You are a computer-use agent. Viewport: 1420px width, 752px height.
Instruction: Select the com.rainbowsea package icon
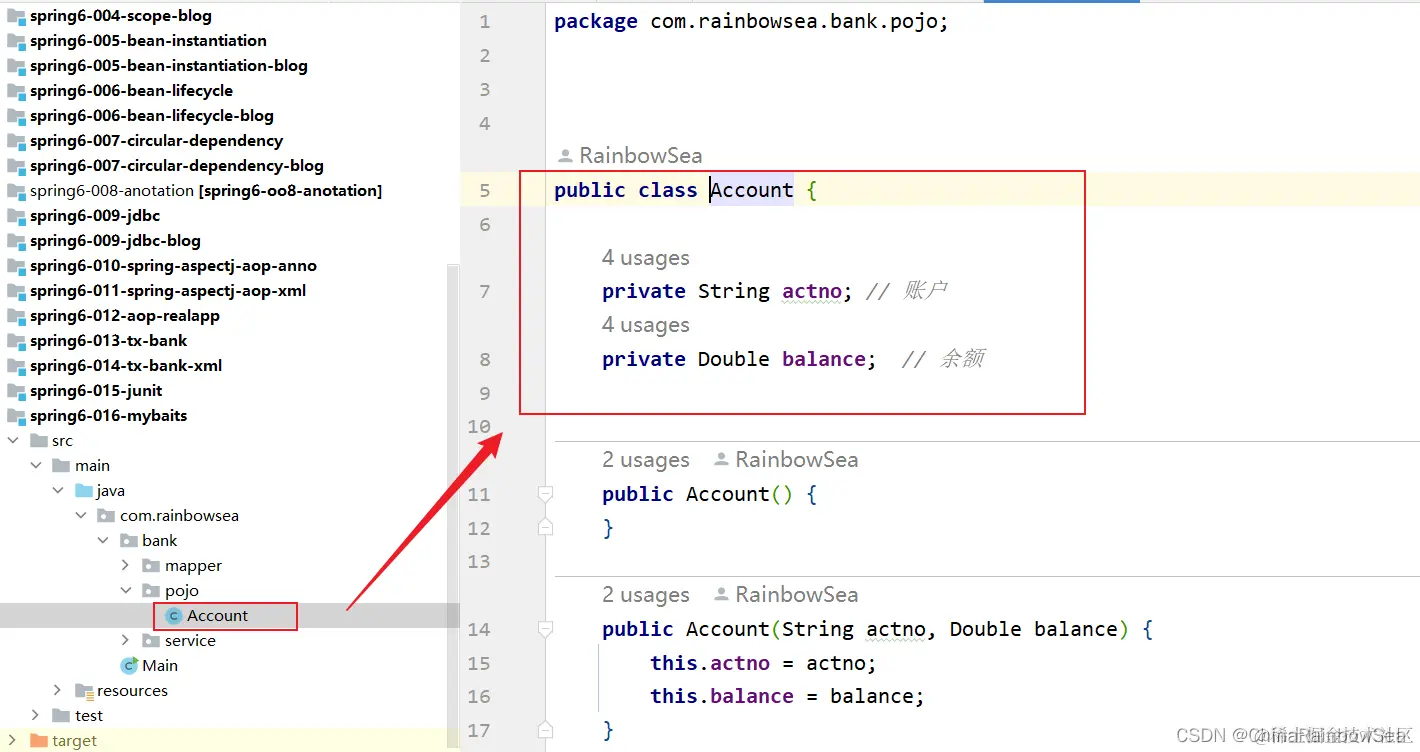pos(106,516)
